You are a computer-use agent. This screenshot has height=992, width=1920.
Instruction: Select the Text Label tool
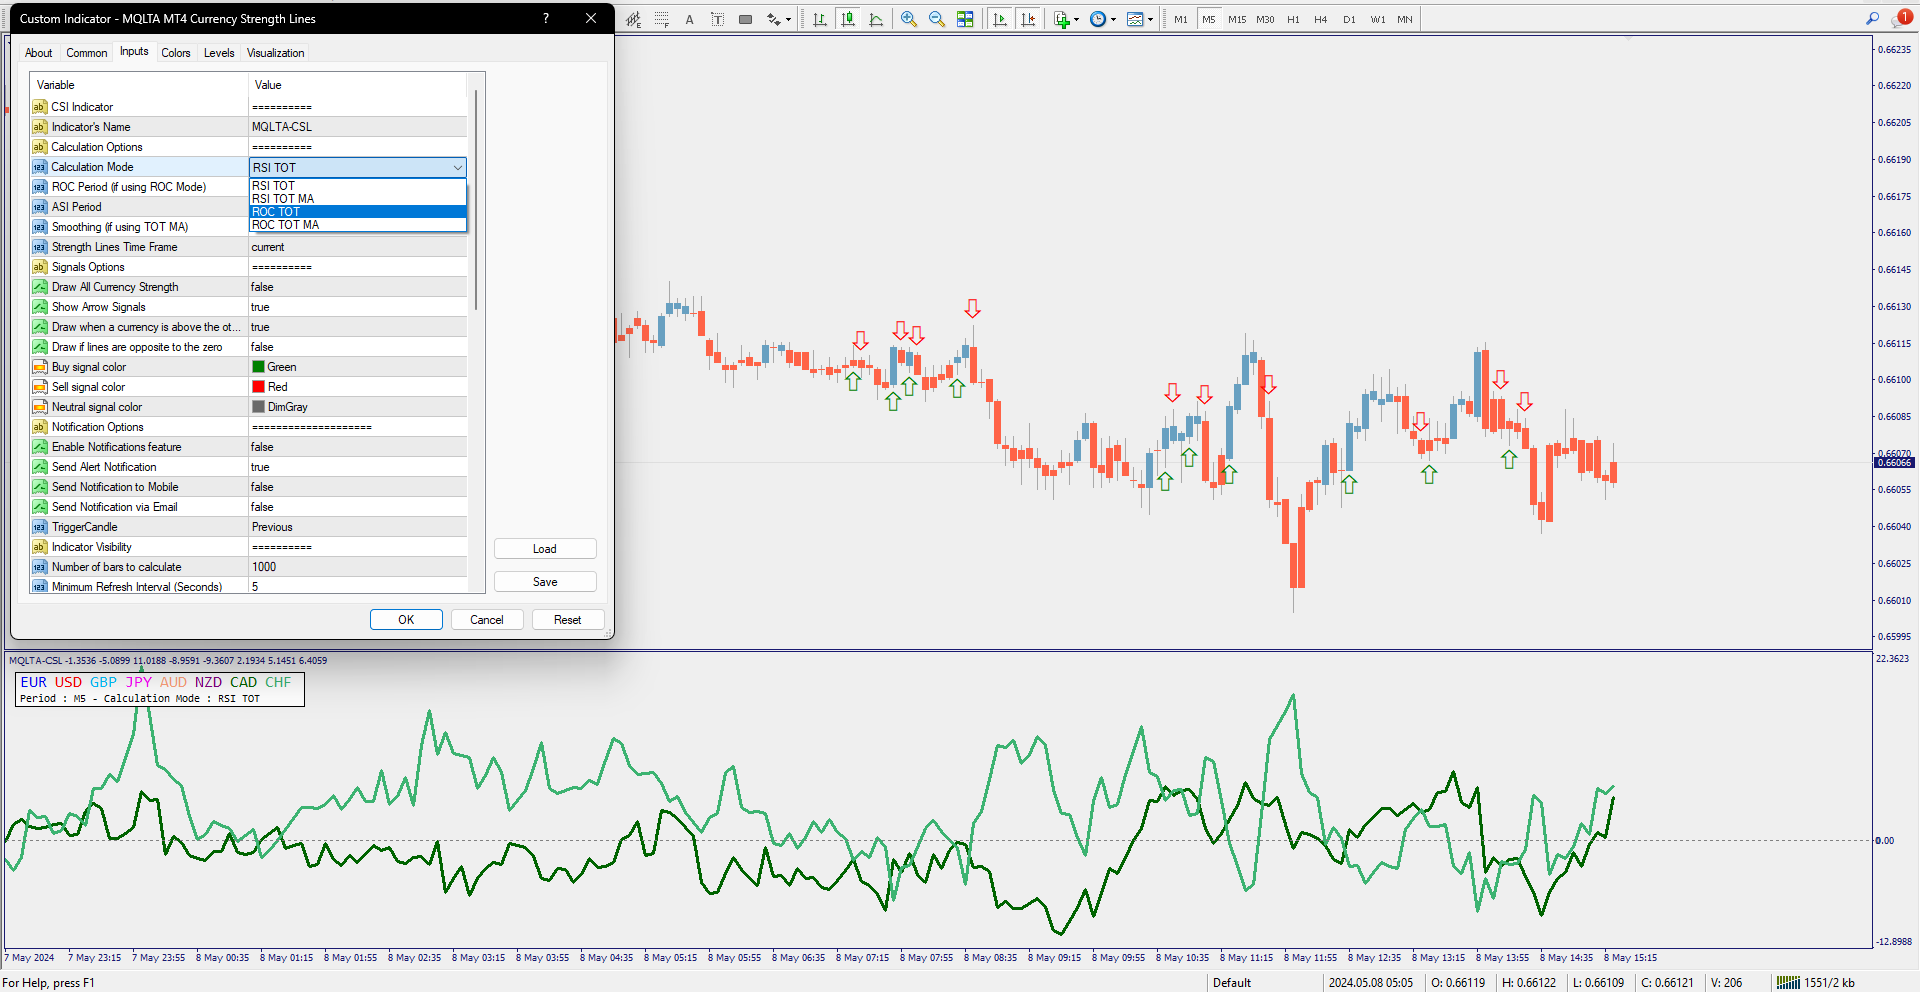tap(718, 19)
